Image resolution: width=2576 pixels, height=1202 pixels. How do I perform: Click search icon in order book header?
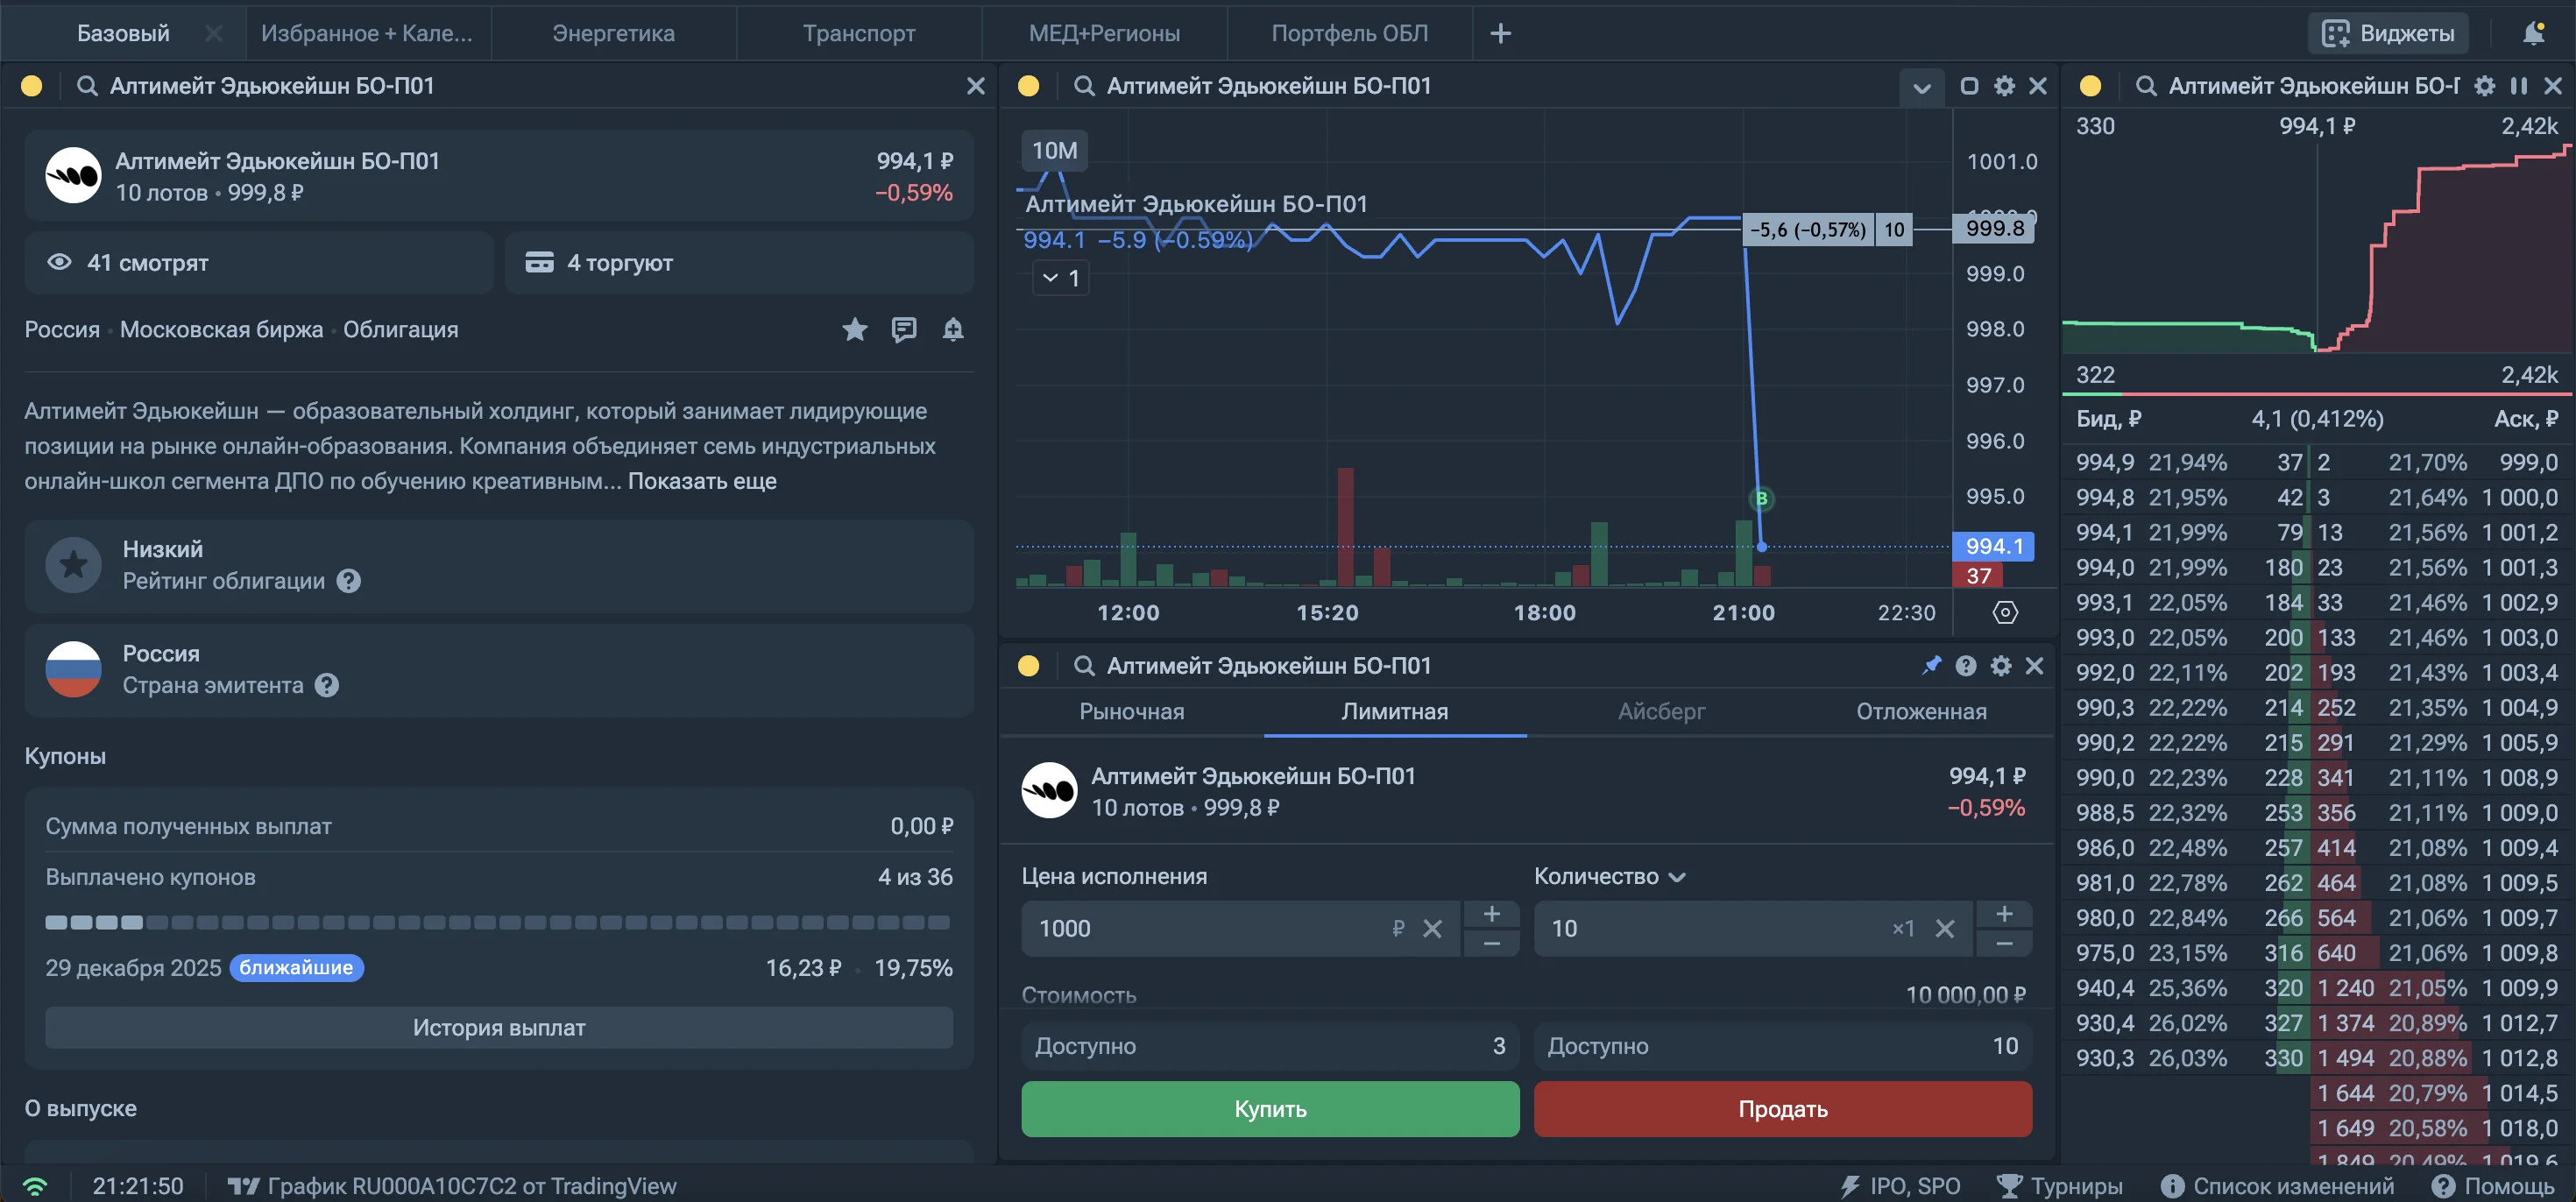point(2145,86)
